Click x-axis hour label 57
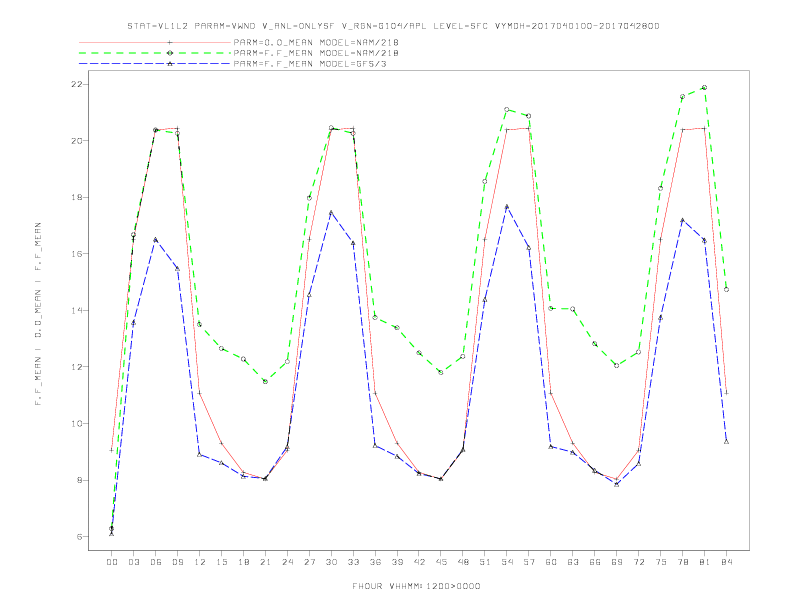This screenshot has height=612, width=792. pos(529,562)
